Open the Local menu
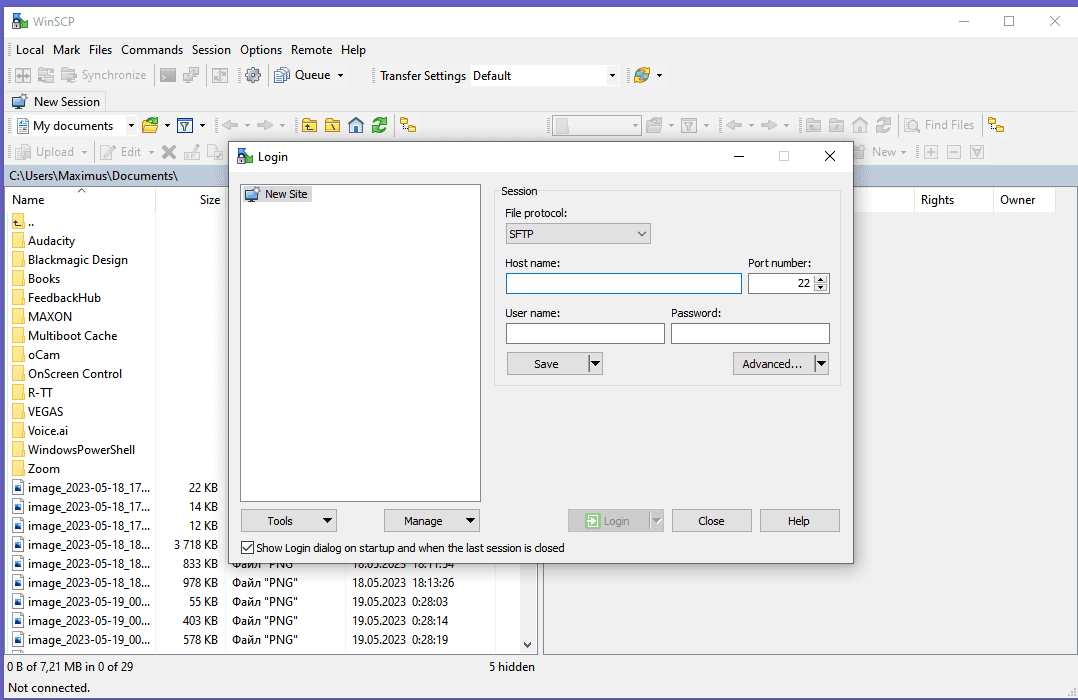Viewport: 1078px width, 700px height. point(30,50)
